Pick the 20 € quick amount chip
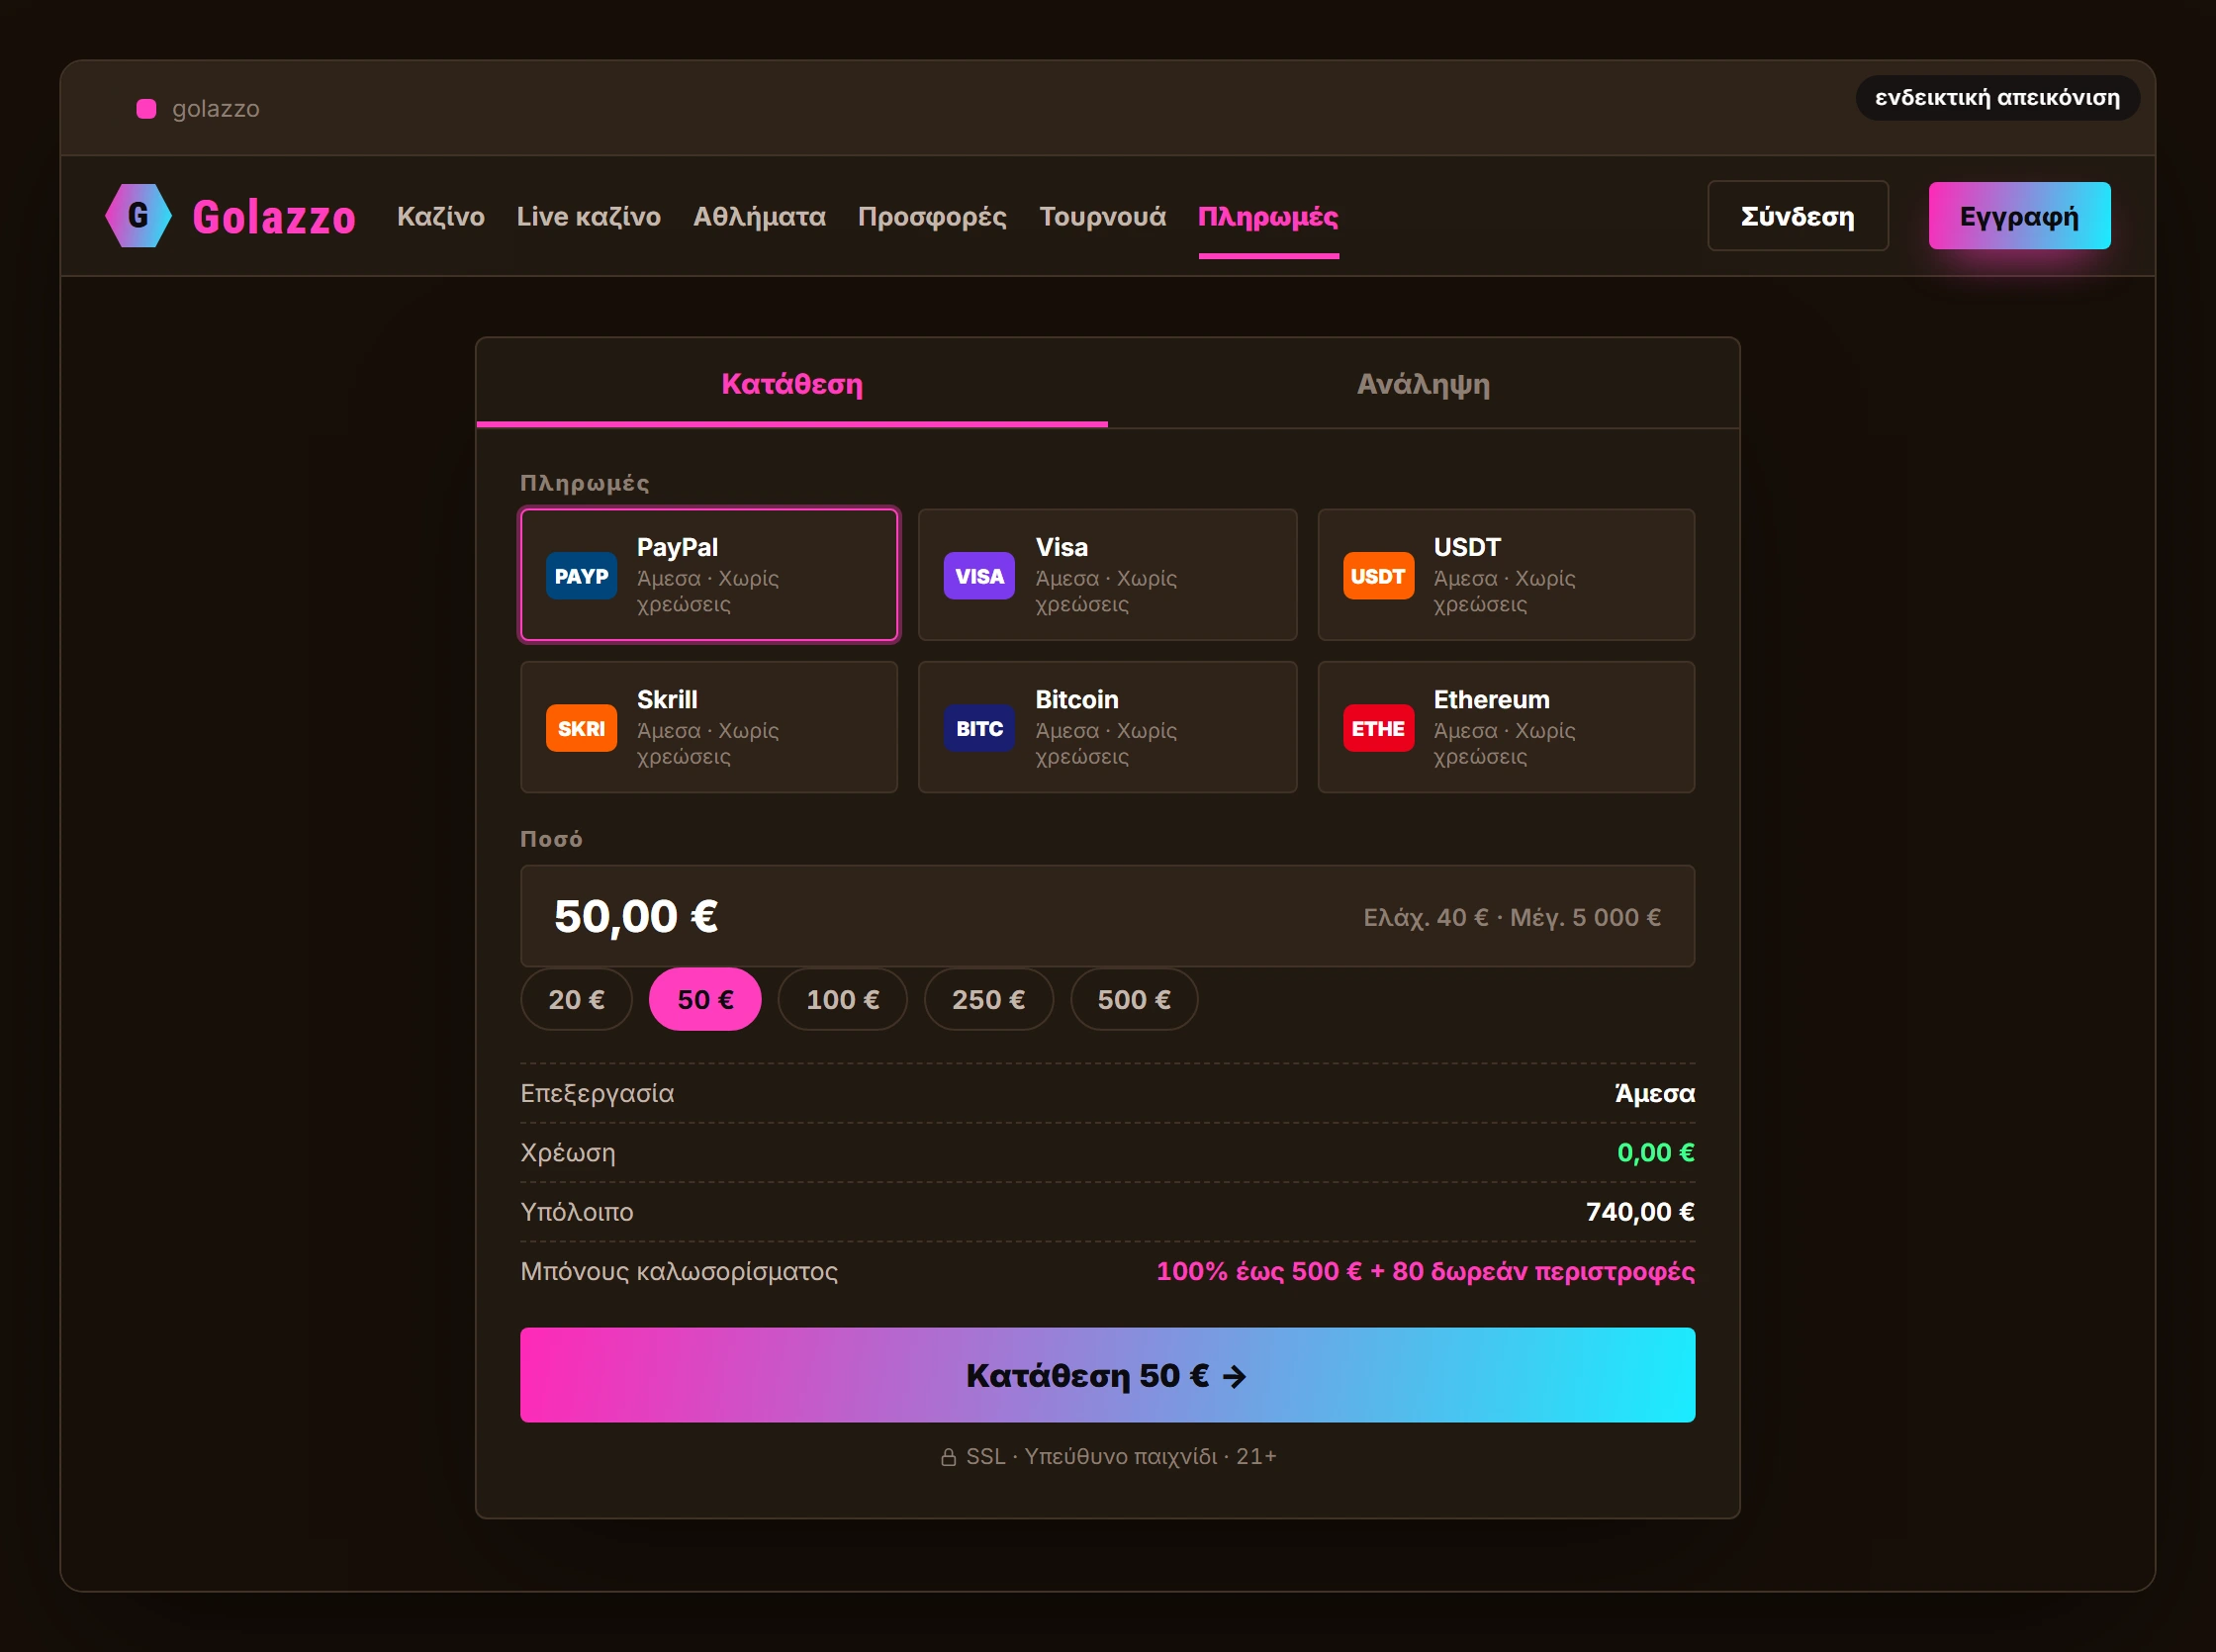Image resolution: width=2216 pixels, height=1652 pixels. tap(576, 999)
